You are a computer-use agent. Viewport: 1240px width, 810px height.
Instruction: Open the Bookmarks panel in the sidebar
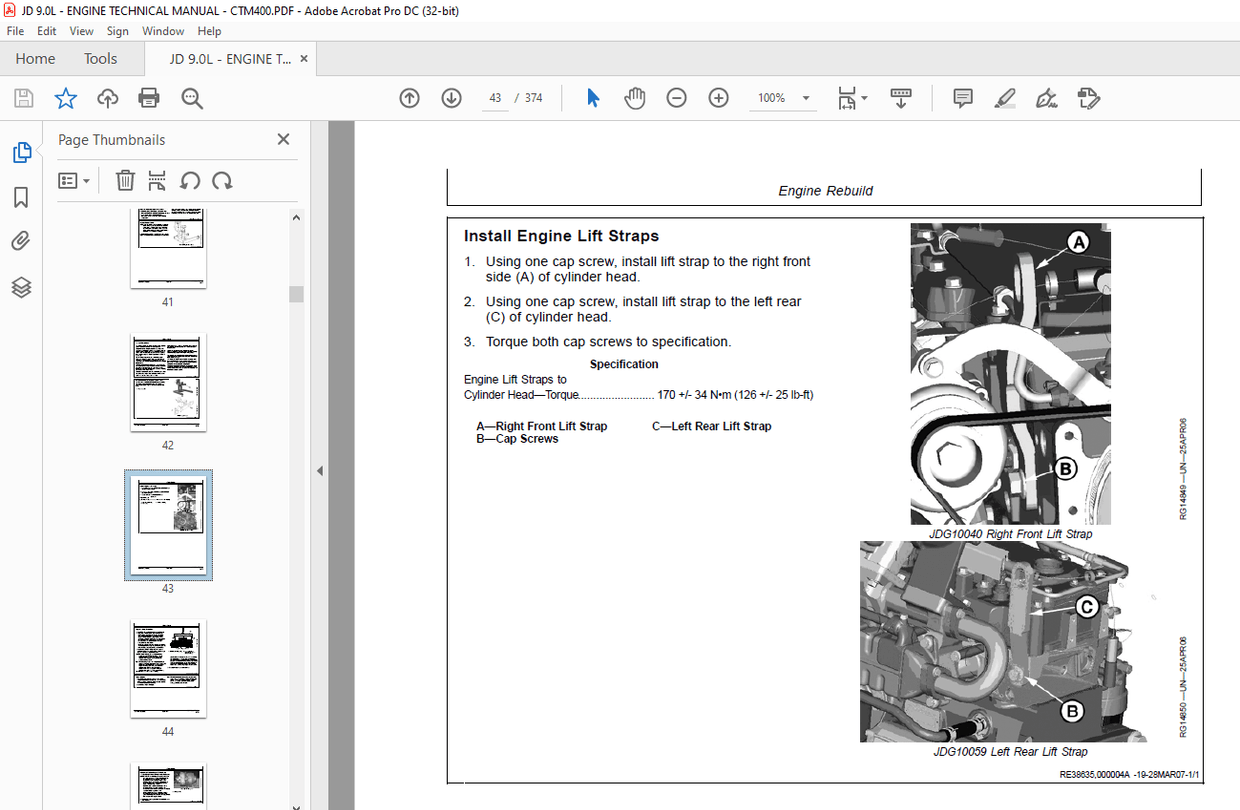point(22,198)
